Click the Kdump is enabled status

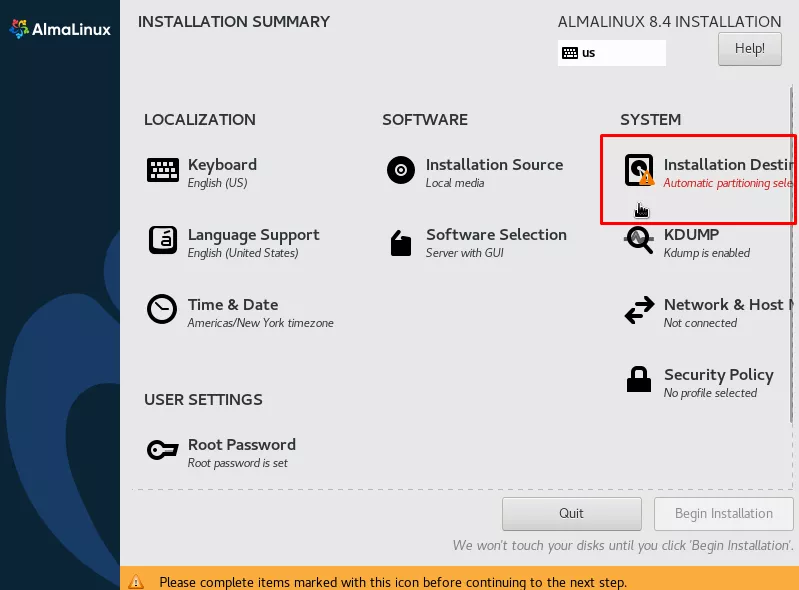tap(706, 253)
